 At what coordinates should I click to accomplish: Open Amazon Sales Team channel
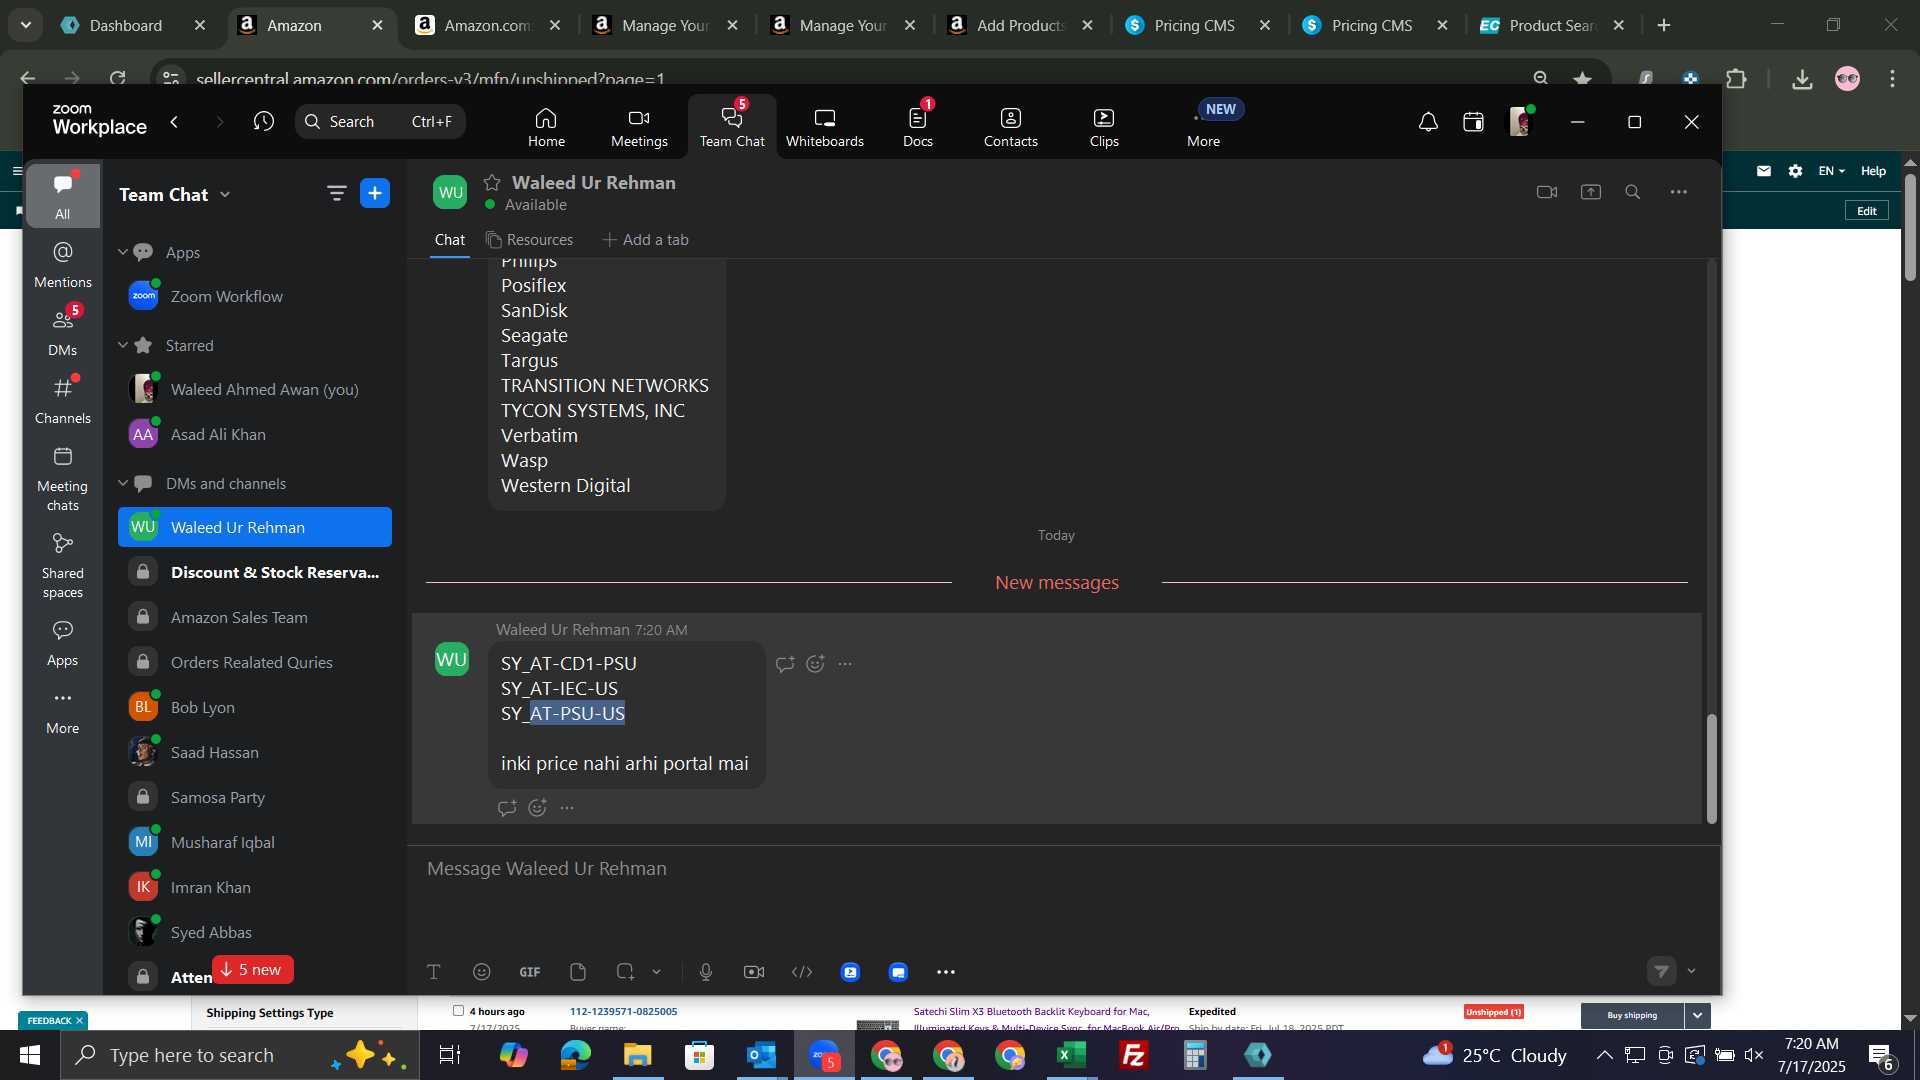click(x=255, y=617)
